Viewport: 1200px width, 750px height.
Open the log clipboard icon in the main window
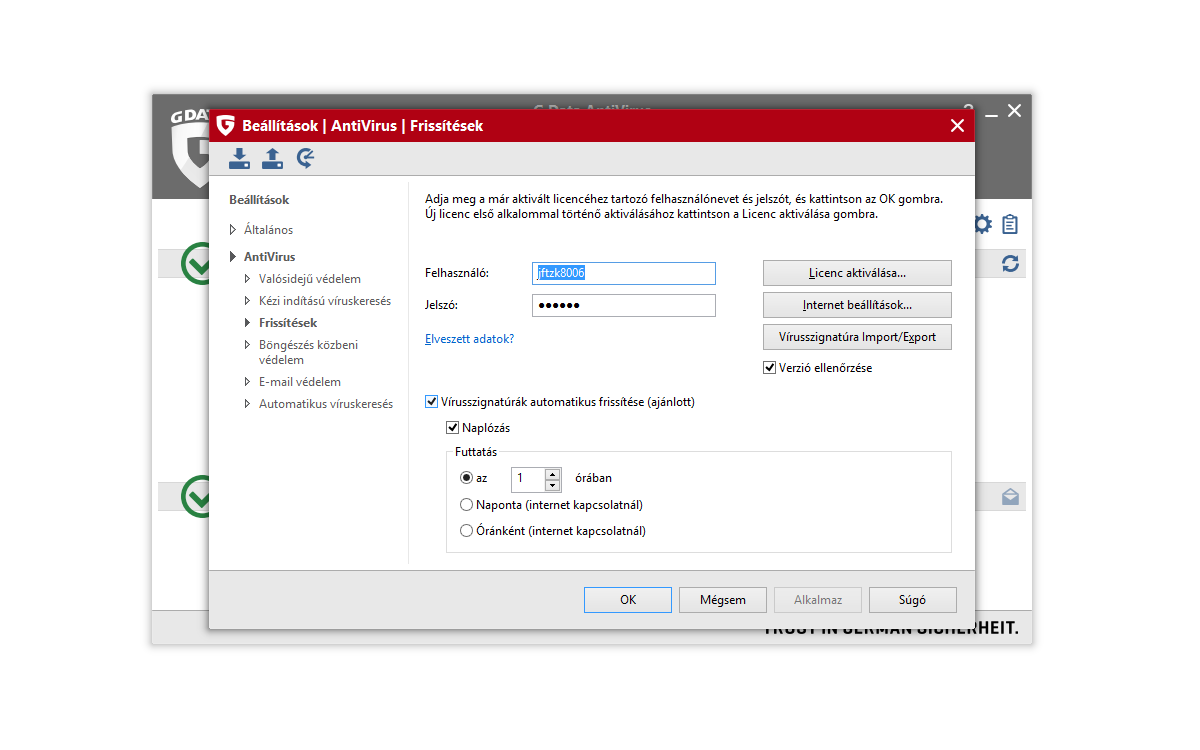coord(1010,224)
